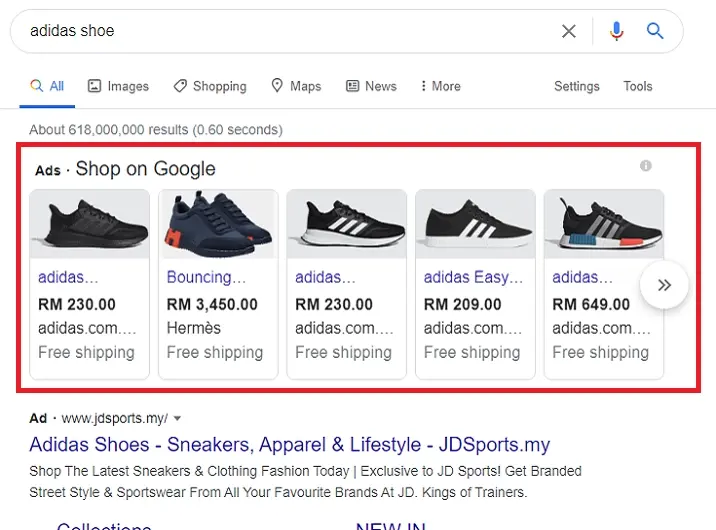Open the News tab
716x530 pixels.
tap(371, 86)
